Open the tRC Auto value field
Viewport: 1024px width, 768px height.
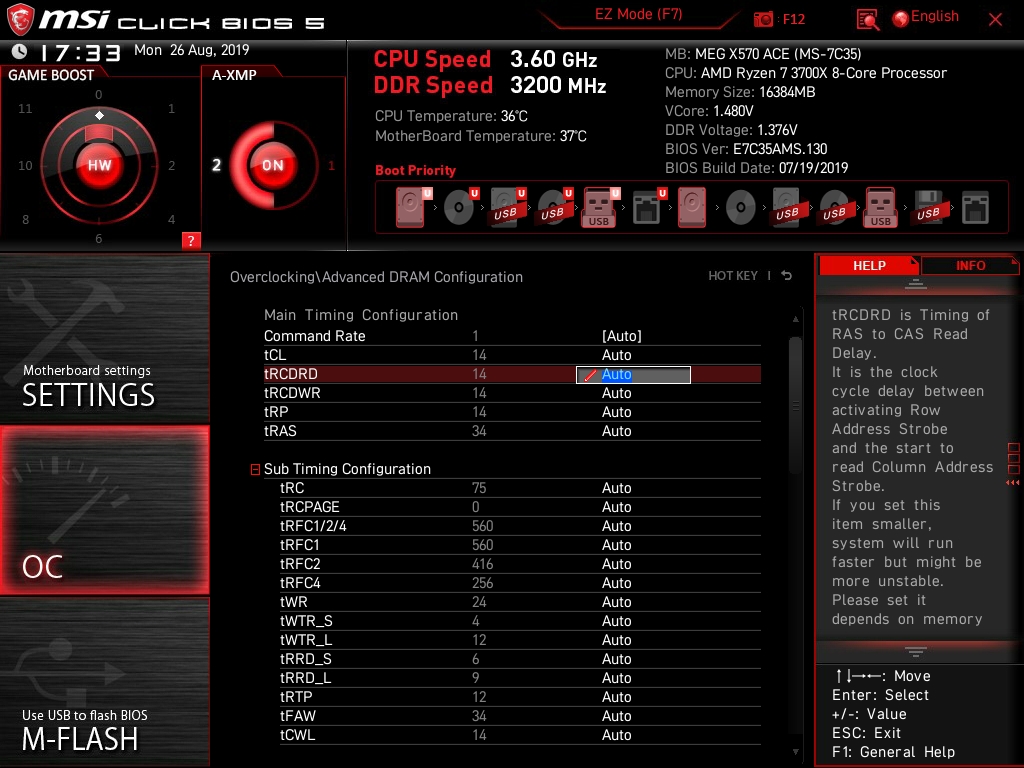point(616,488)
